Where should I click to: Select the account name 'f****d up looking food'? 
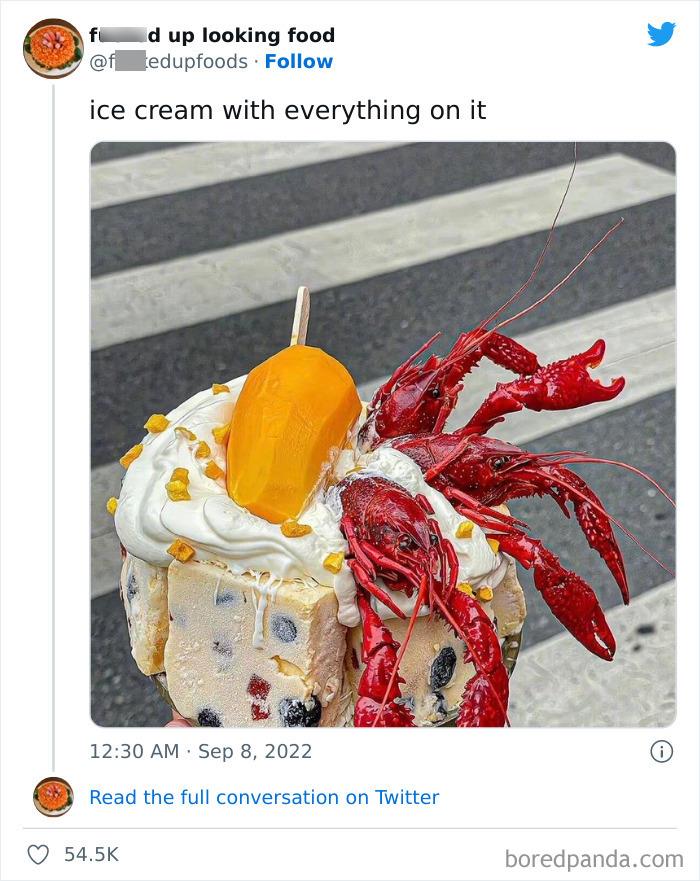pos(213,36)
